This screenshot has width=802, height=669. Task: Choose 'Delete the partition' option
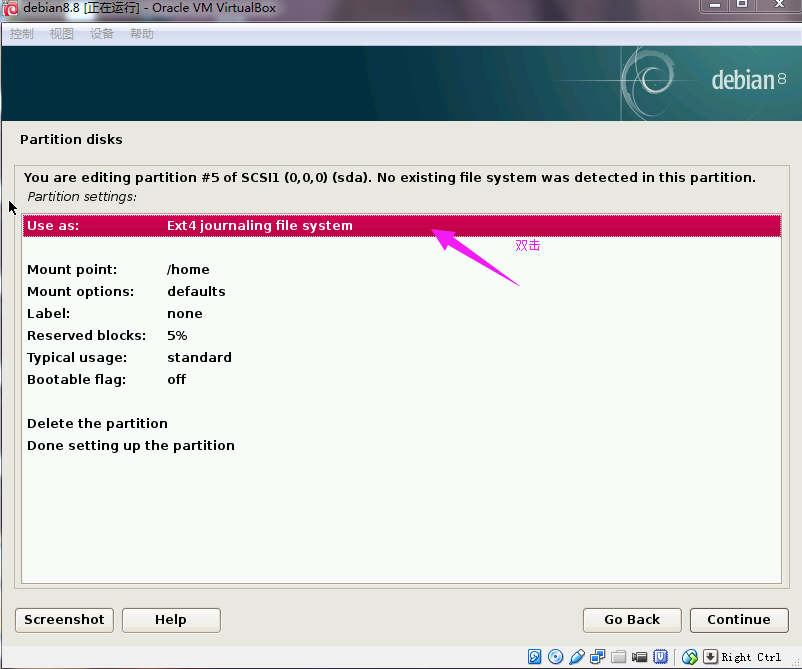coord(97,423)
